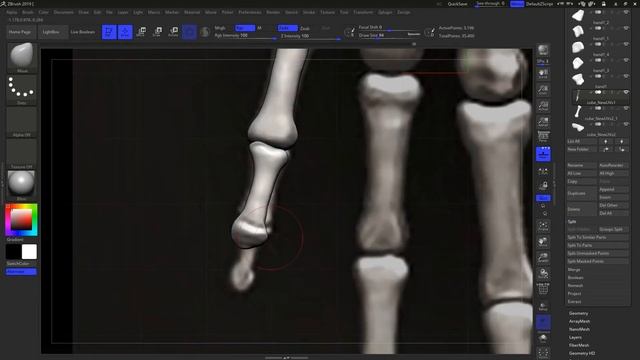Open the Preferences menu

pyautogui.click(x=250, y=12)
